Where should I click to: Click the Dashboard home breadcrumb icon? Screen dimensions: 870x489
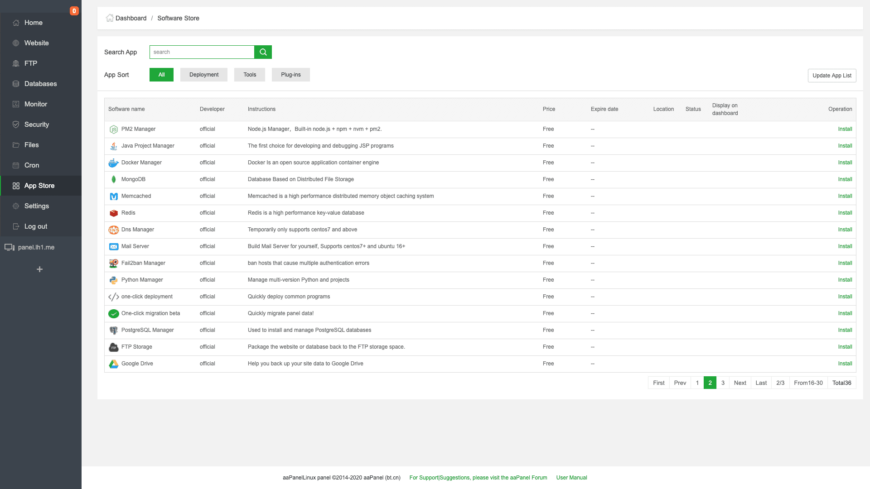pyautogui.click(x=109, y=18)
